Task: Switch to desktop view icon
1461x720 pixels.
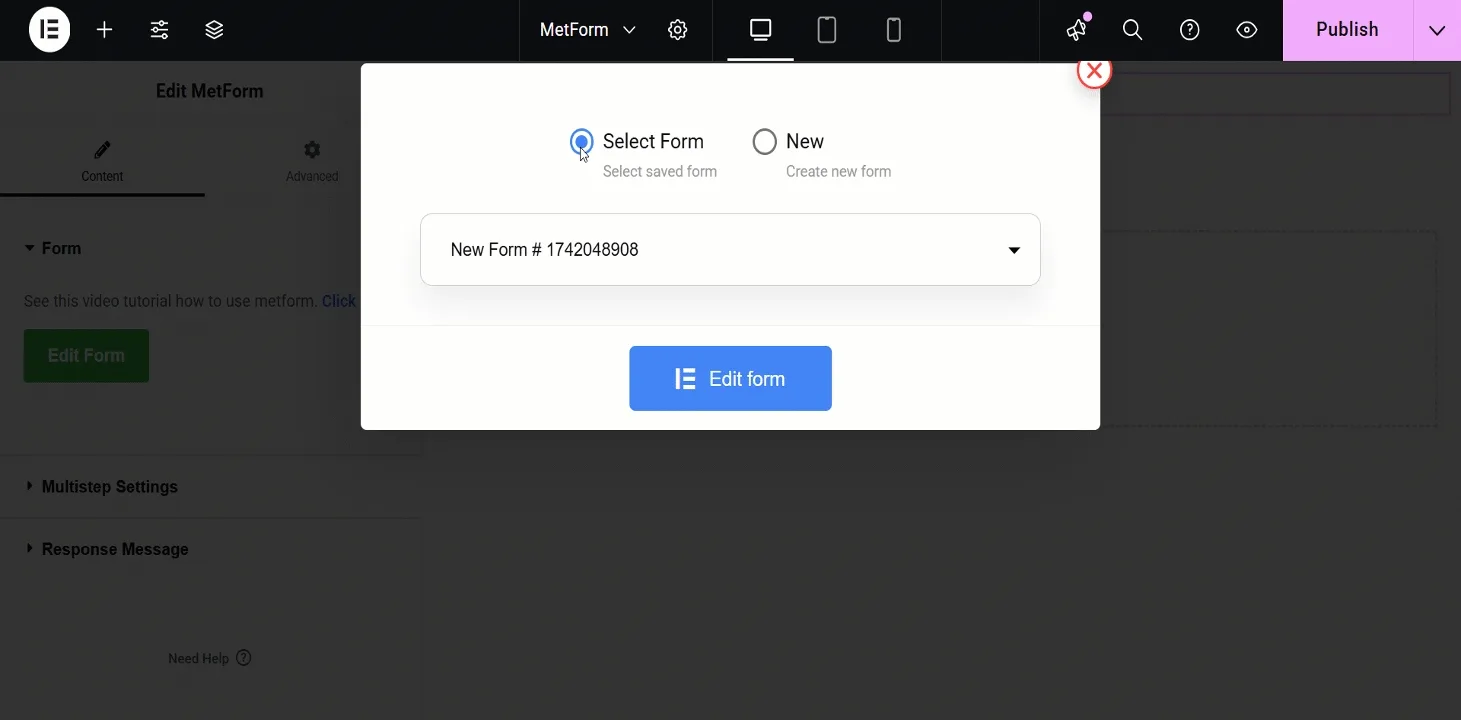Action: coord(761,30)
